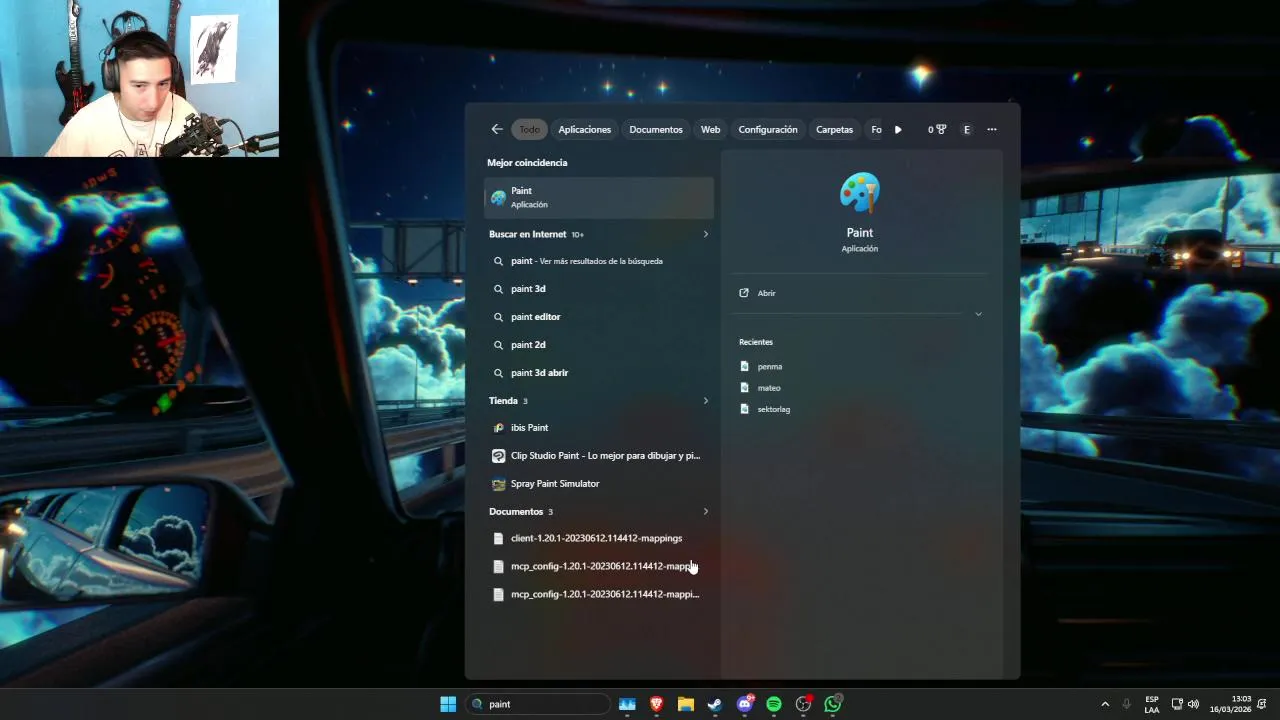
Task: Open the Spray Paint Simulator store result
Action: (599, 484)
